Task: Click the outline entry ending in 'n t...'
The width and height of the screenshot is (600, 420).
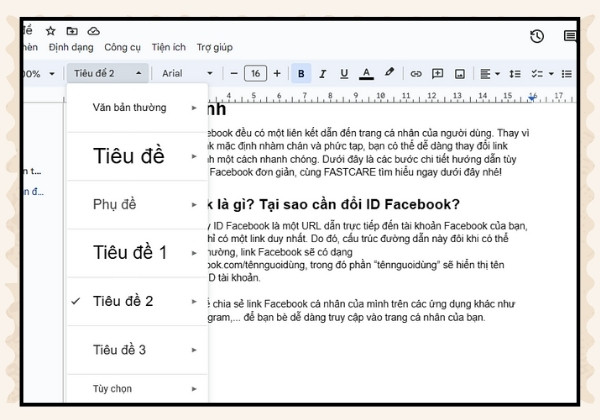Action: click(x=32, y=171)
